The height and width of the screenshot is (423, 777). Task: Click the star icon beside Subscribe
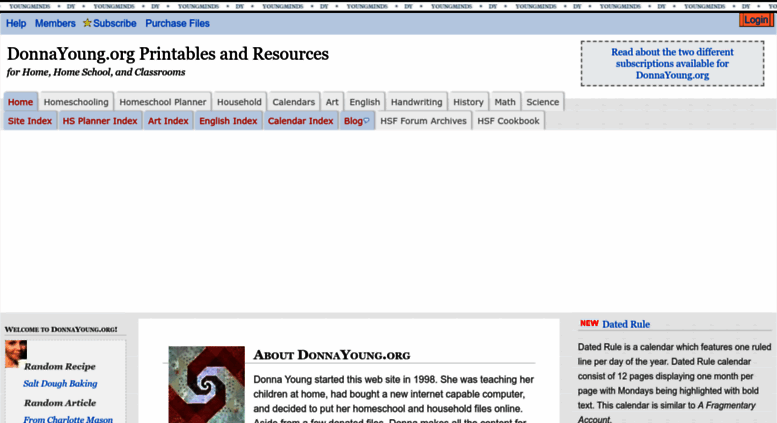87,23
